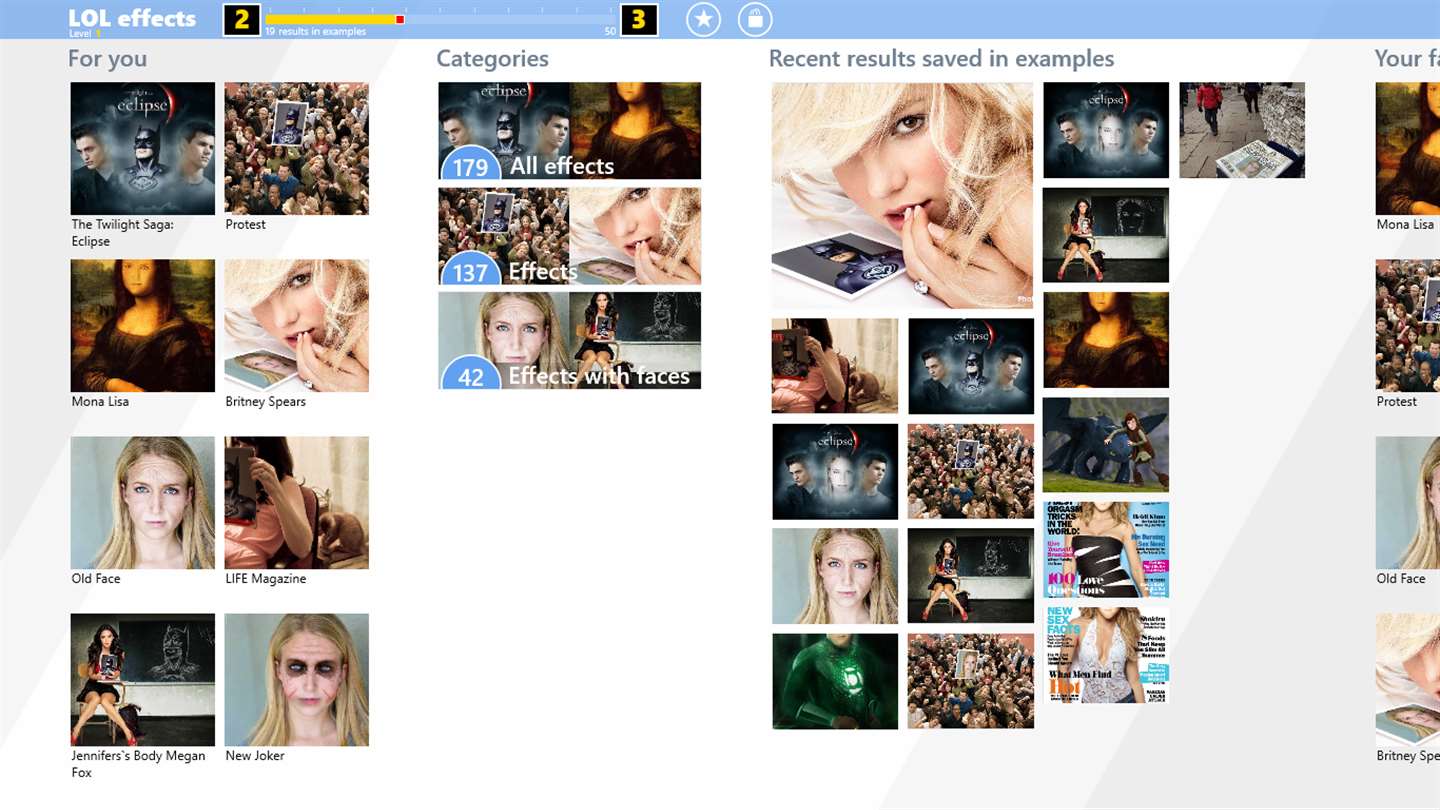Open the large Britney Spears recent result

[x=902, y=195]
